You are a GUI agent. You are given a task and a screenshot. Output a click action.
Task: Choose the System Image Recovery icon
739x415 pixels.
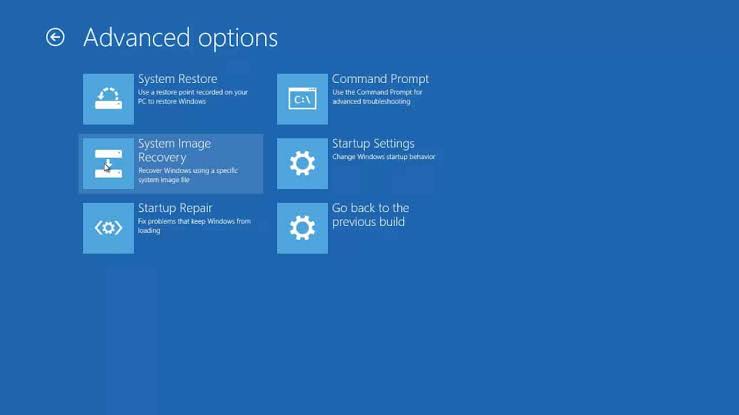[108, 163]
